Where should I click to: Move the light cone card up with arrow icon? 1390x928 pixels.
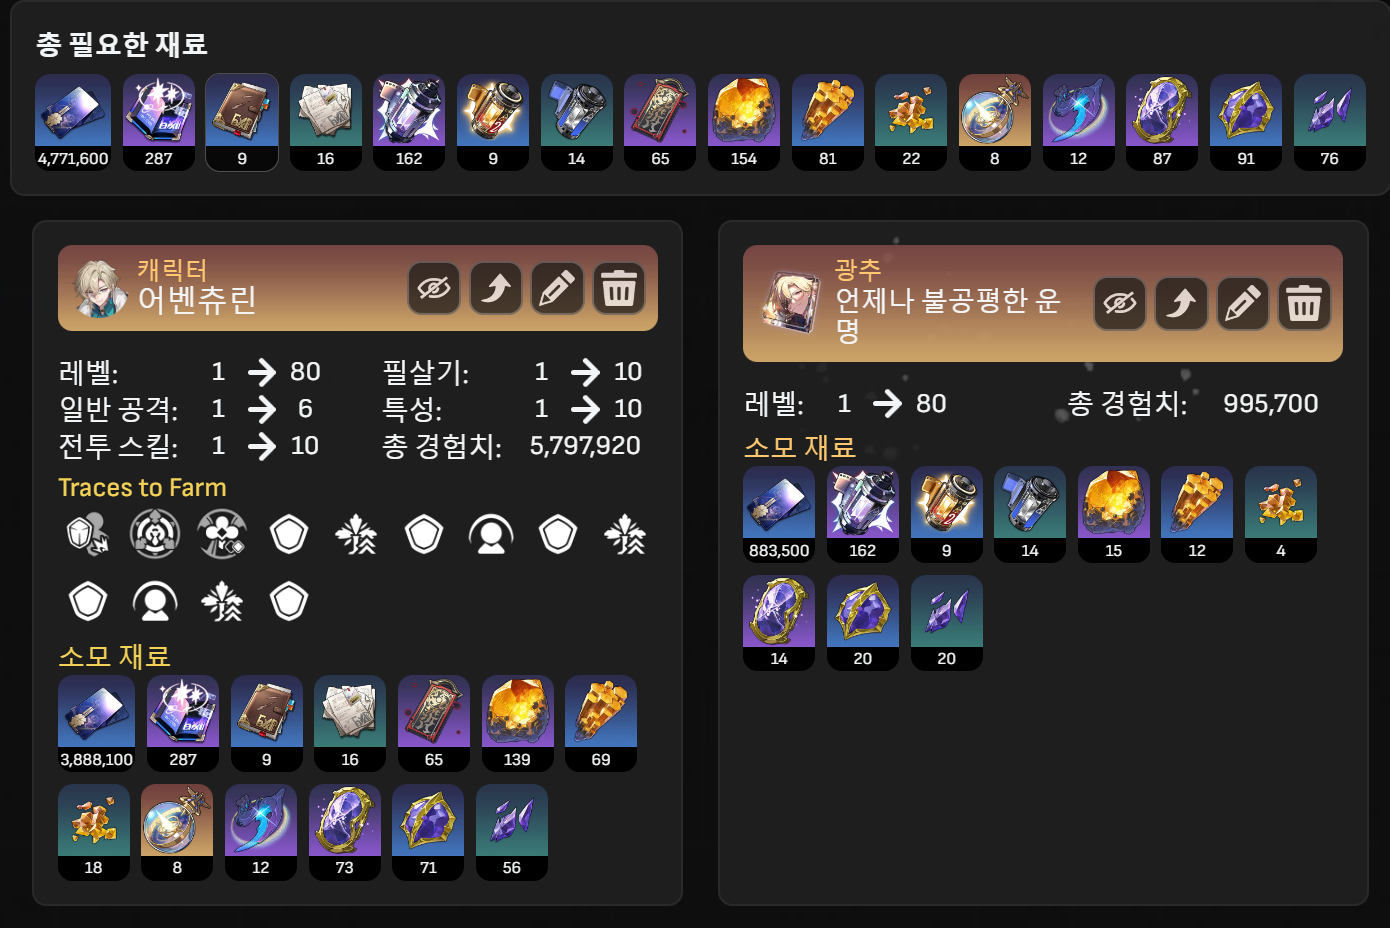[1181, 304]
